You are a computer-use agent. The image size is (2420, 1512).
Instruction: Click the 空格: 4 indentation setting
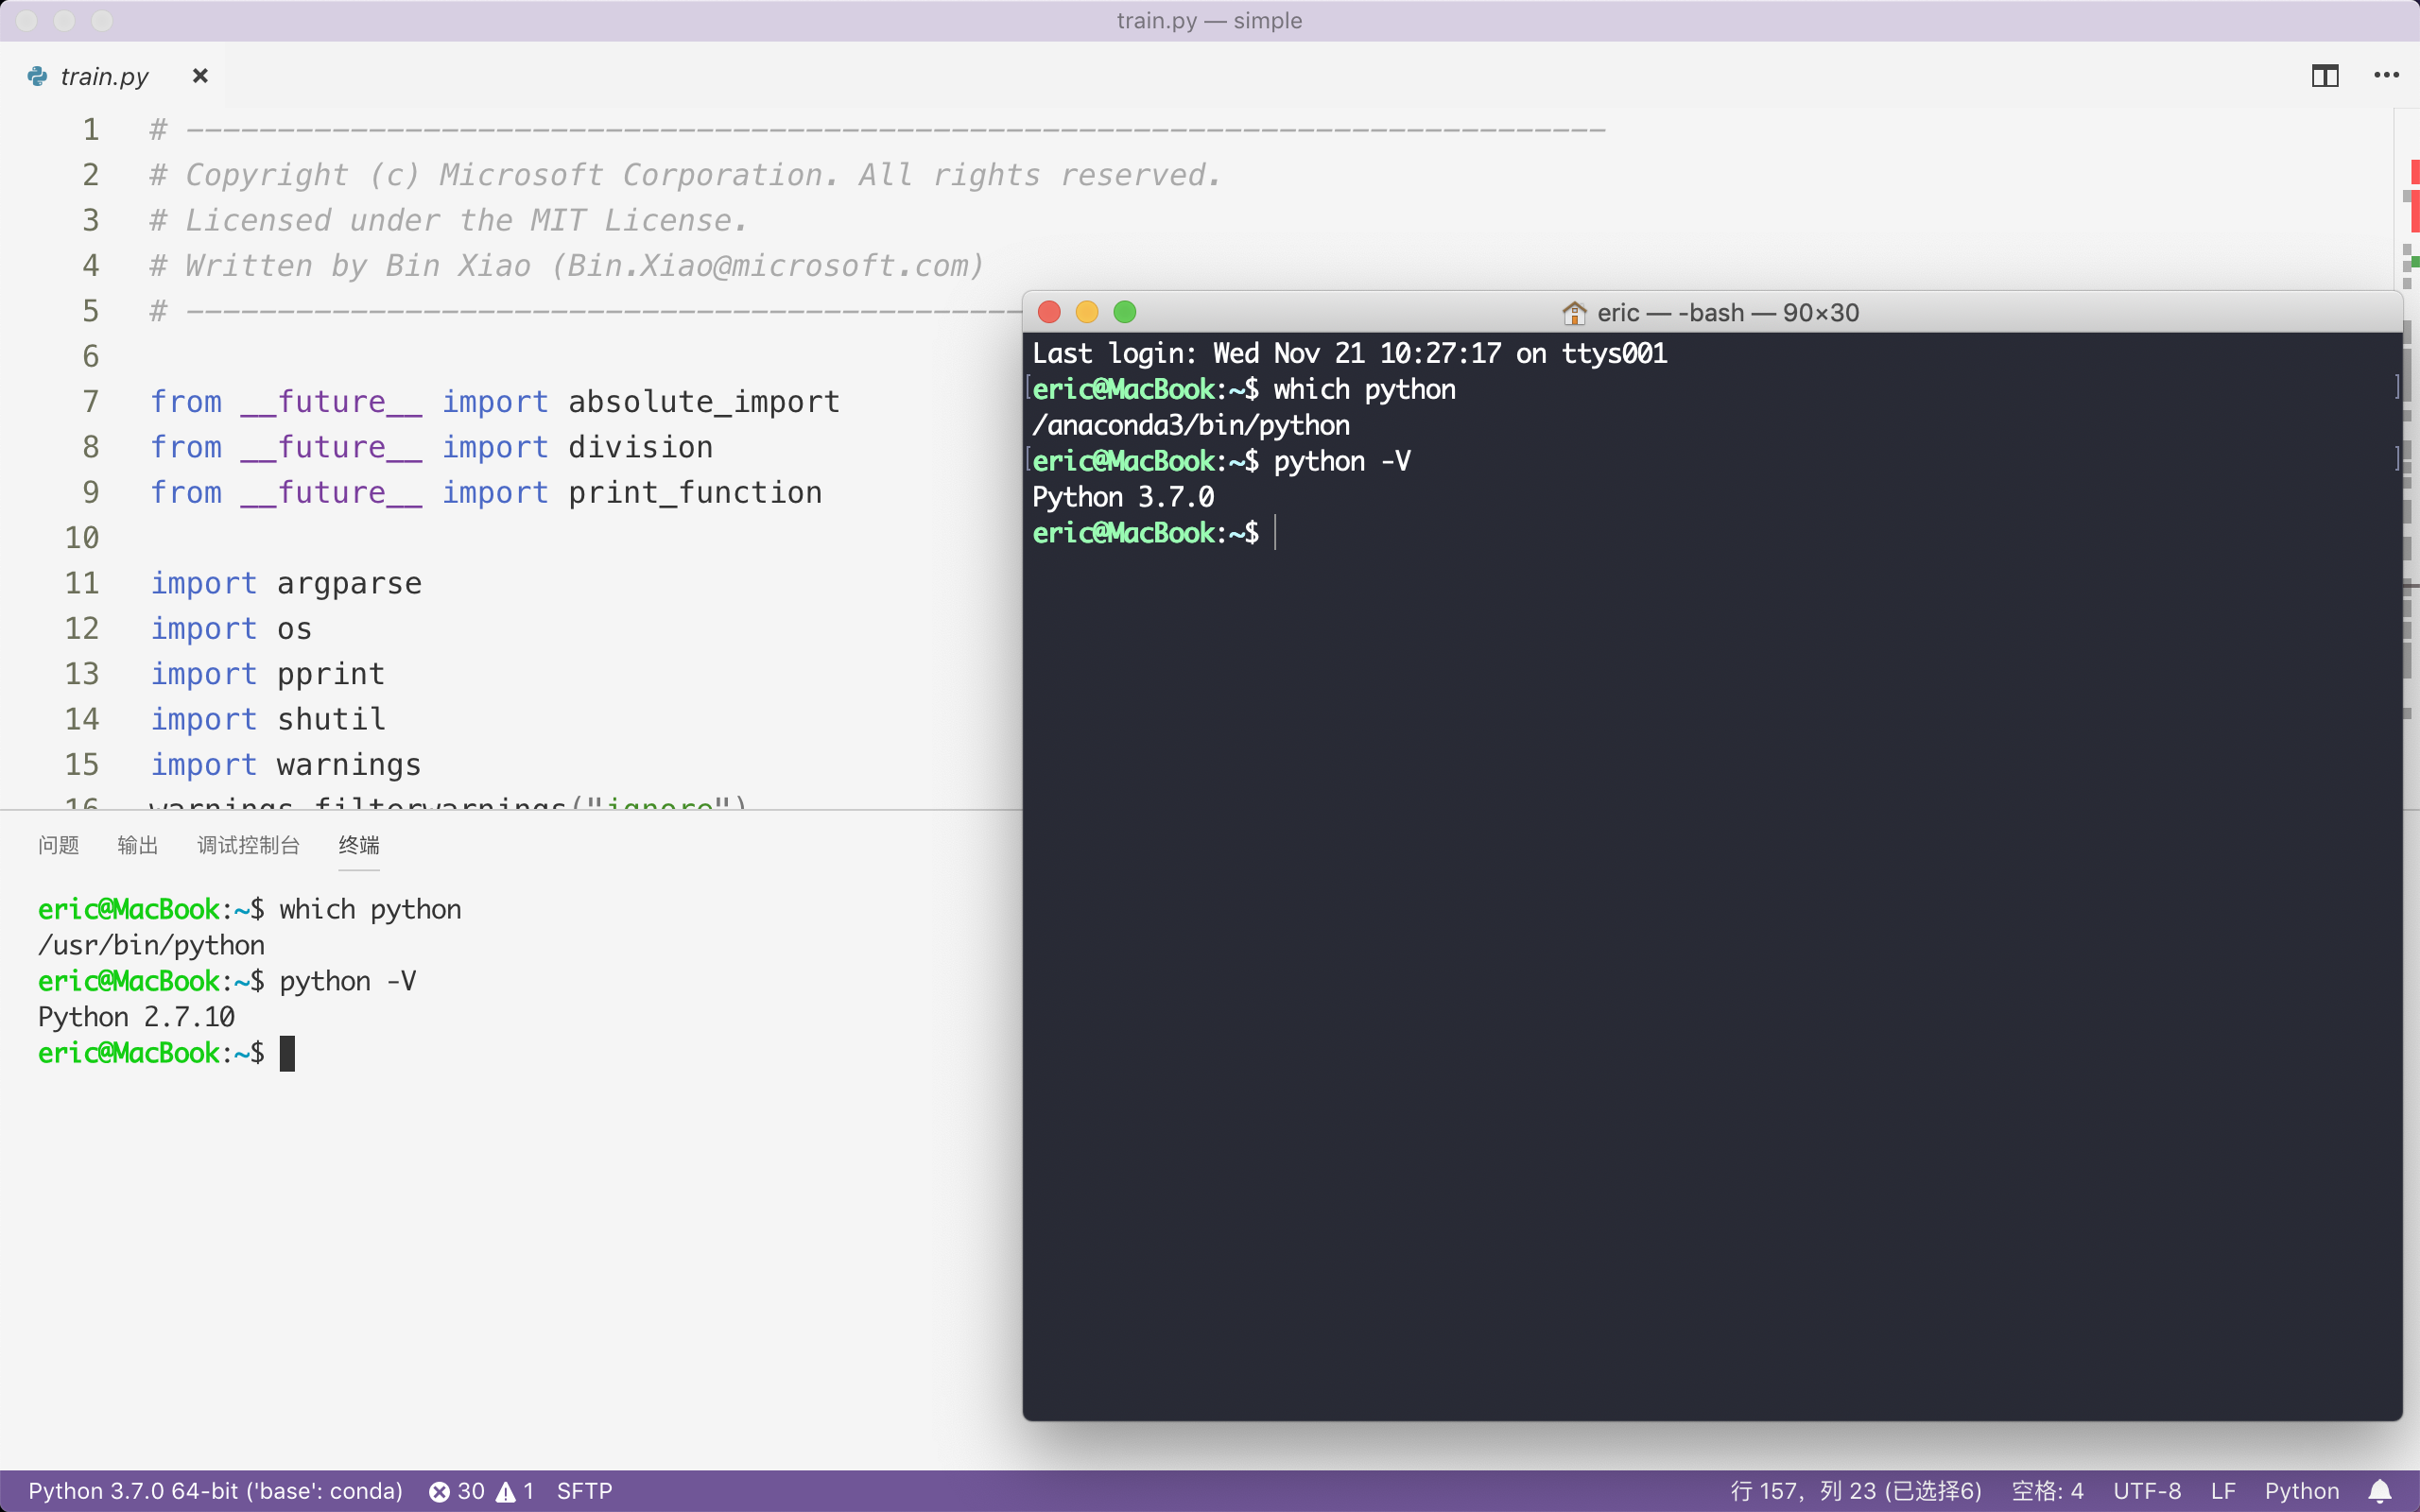[2047, 1491]
